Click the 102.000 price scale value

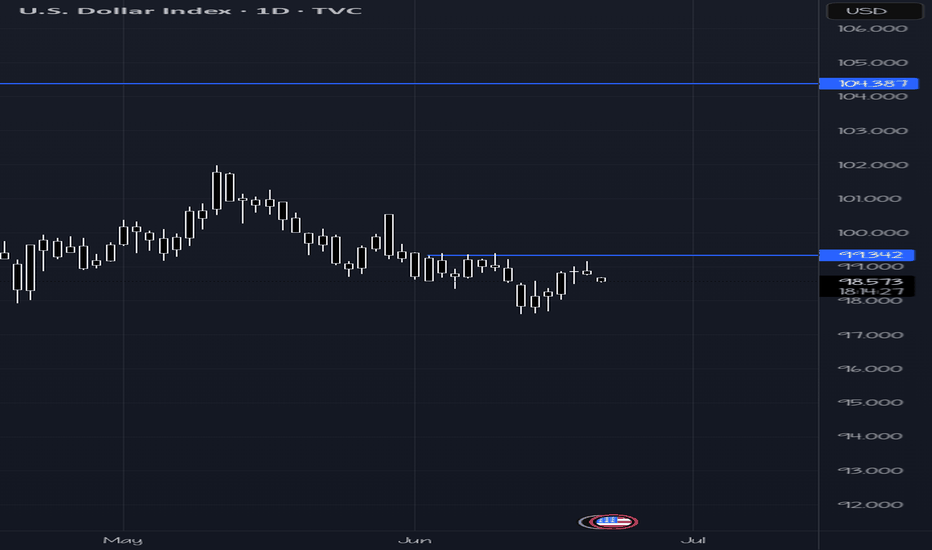coord(873,165)
